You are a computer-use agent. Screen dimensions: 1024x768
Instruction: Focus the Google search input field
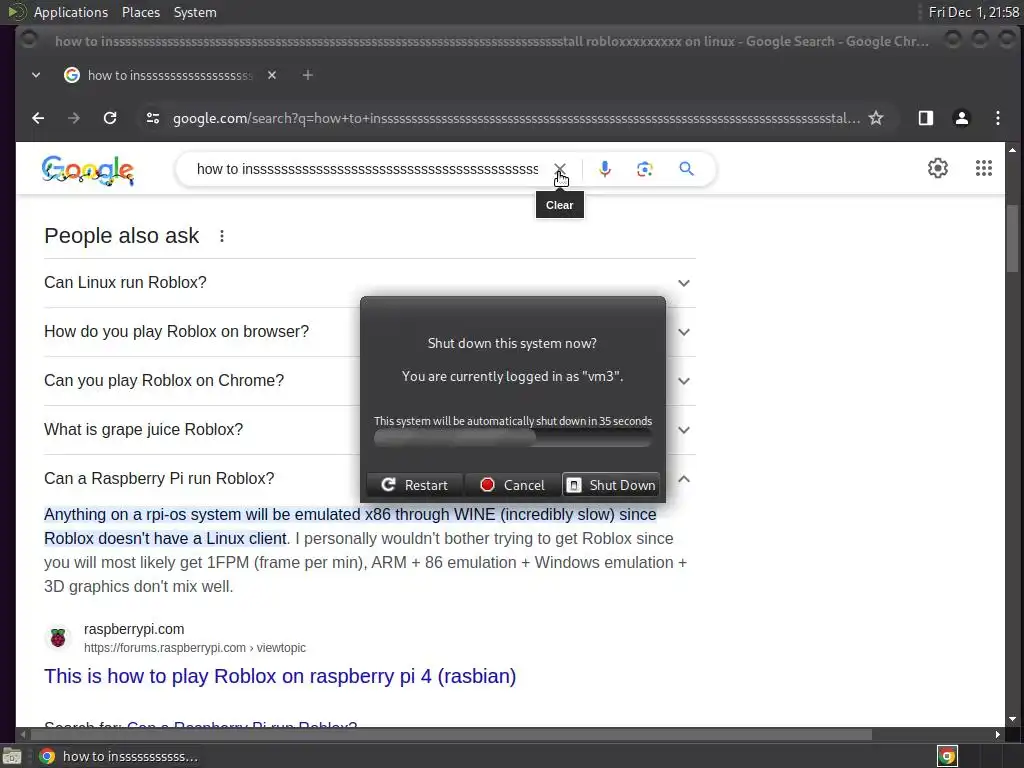click(367, 169)
